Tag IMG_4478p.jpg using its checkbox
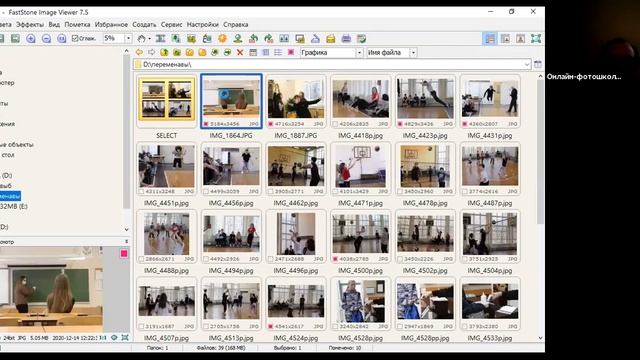This screenshot has width=640, height=360. [400, 191]
